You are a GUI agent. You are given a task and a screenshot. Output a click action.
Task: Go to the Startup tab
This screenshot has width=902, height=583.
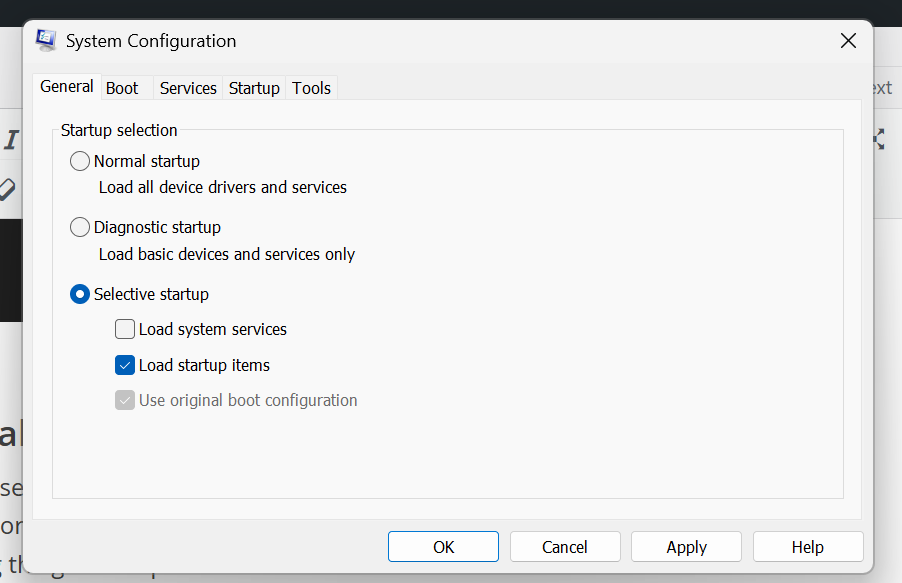coord(254,88)
